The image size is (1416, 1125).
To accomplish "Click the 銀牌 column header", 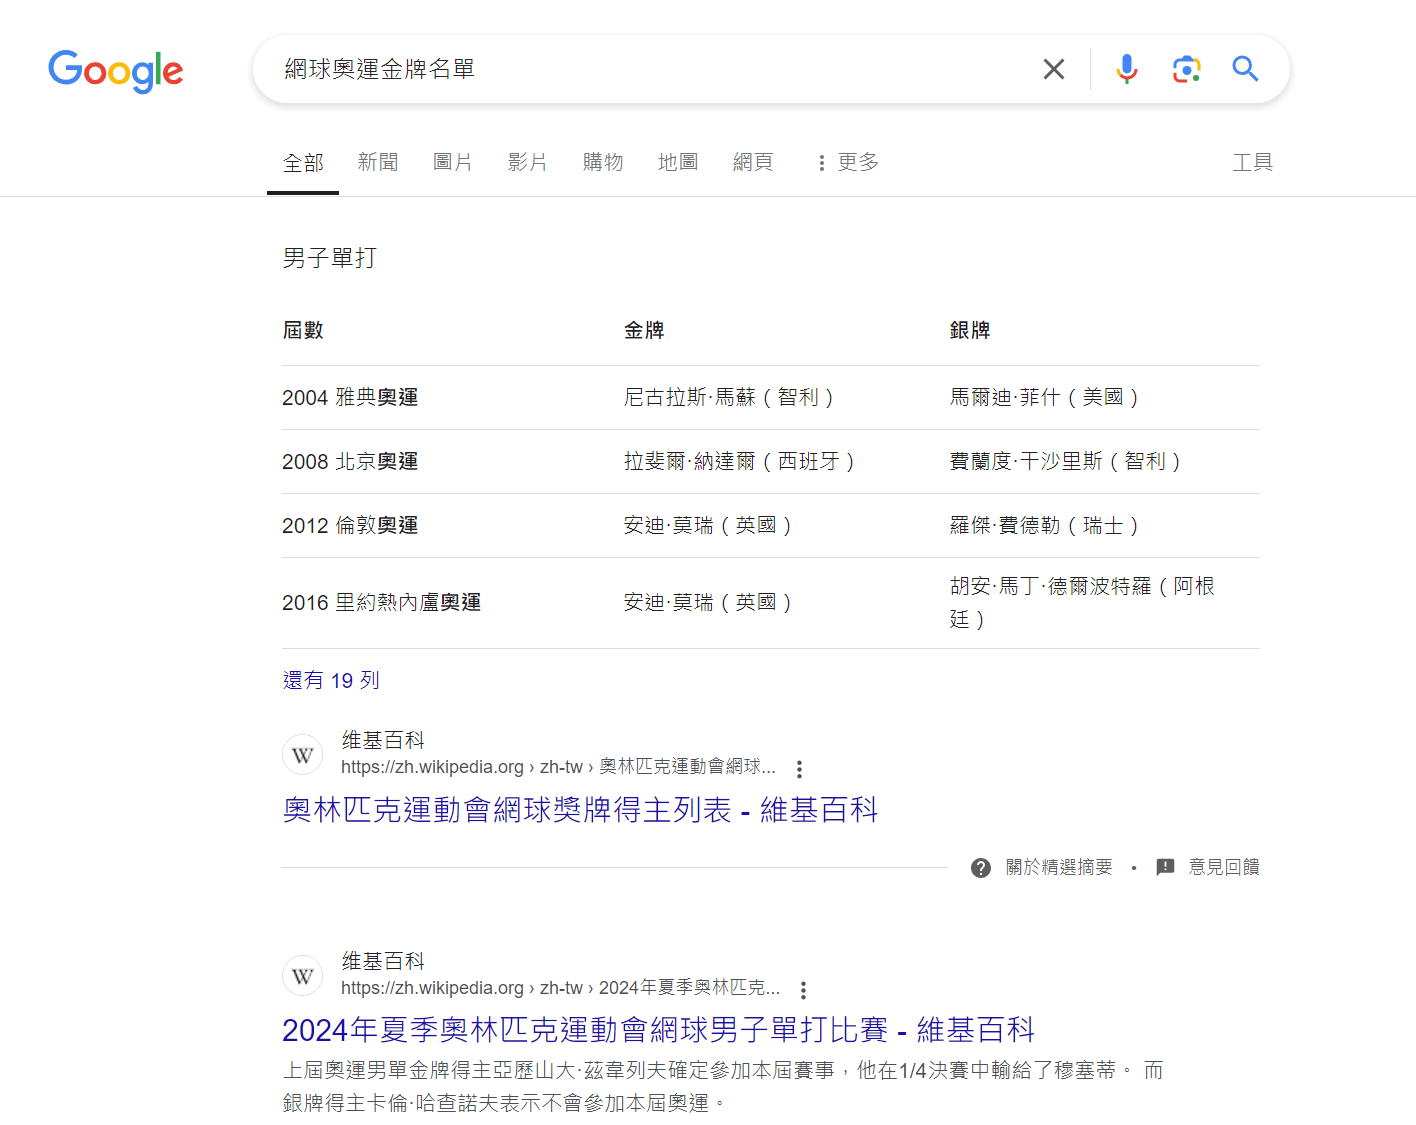I will point(970,330).
